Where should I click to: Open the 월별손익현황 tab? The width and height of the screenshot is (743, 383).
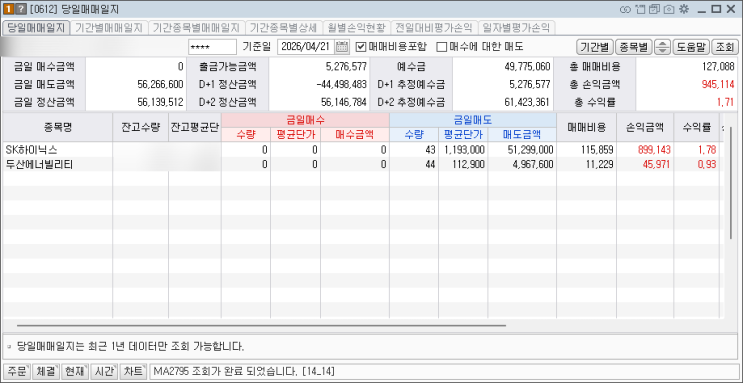coord(357,27)
